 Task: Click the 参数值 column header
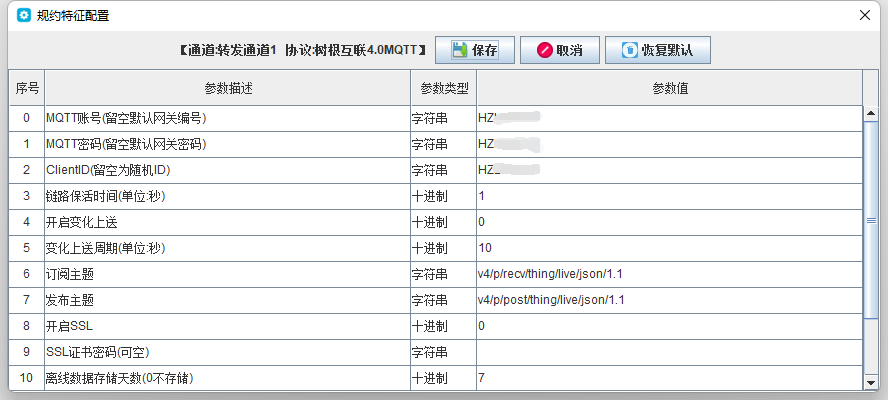(669, 88)
